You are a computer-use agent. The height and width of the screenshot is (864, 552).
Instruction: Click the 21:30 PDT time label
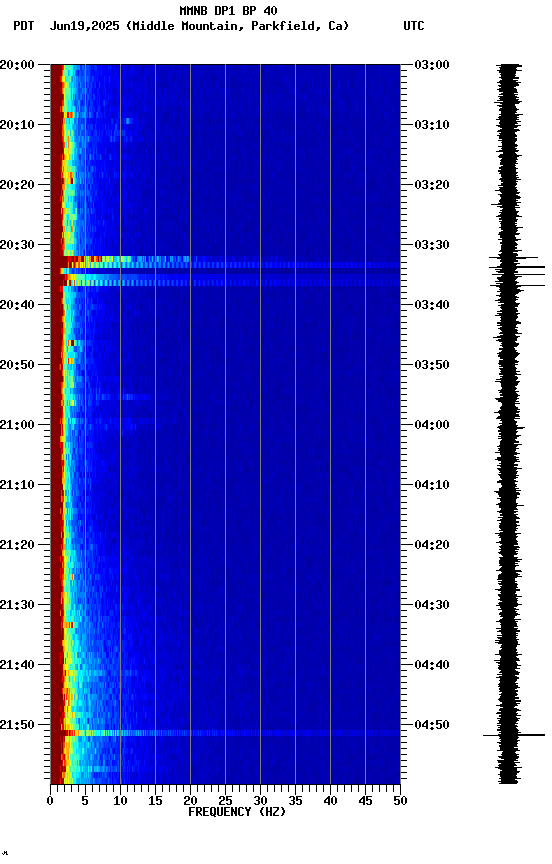pyautogui.click(x=17, y=605)
